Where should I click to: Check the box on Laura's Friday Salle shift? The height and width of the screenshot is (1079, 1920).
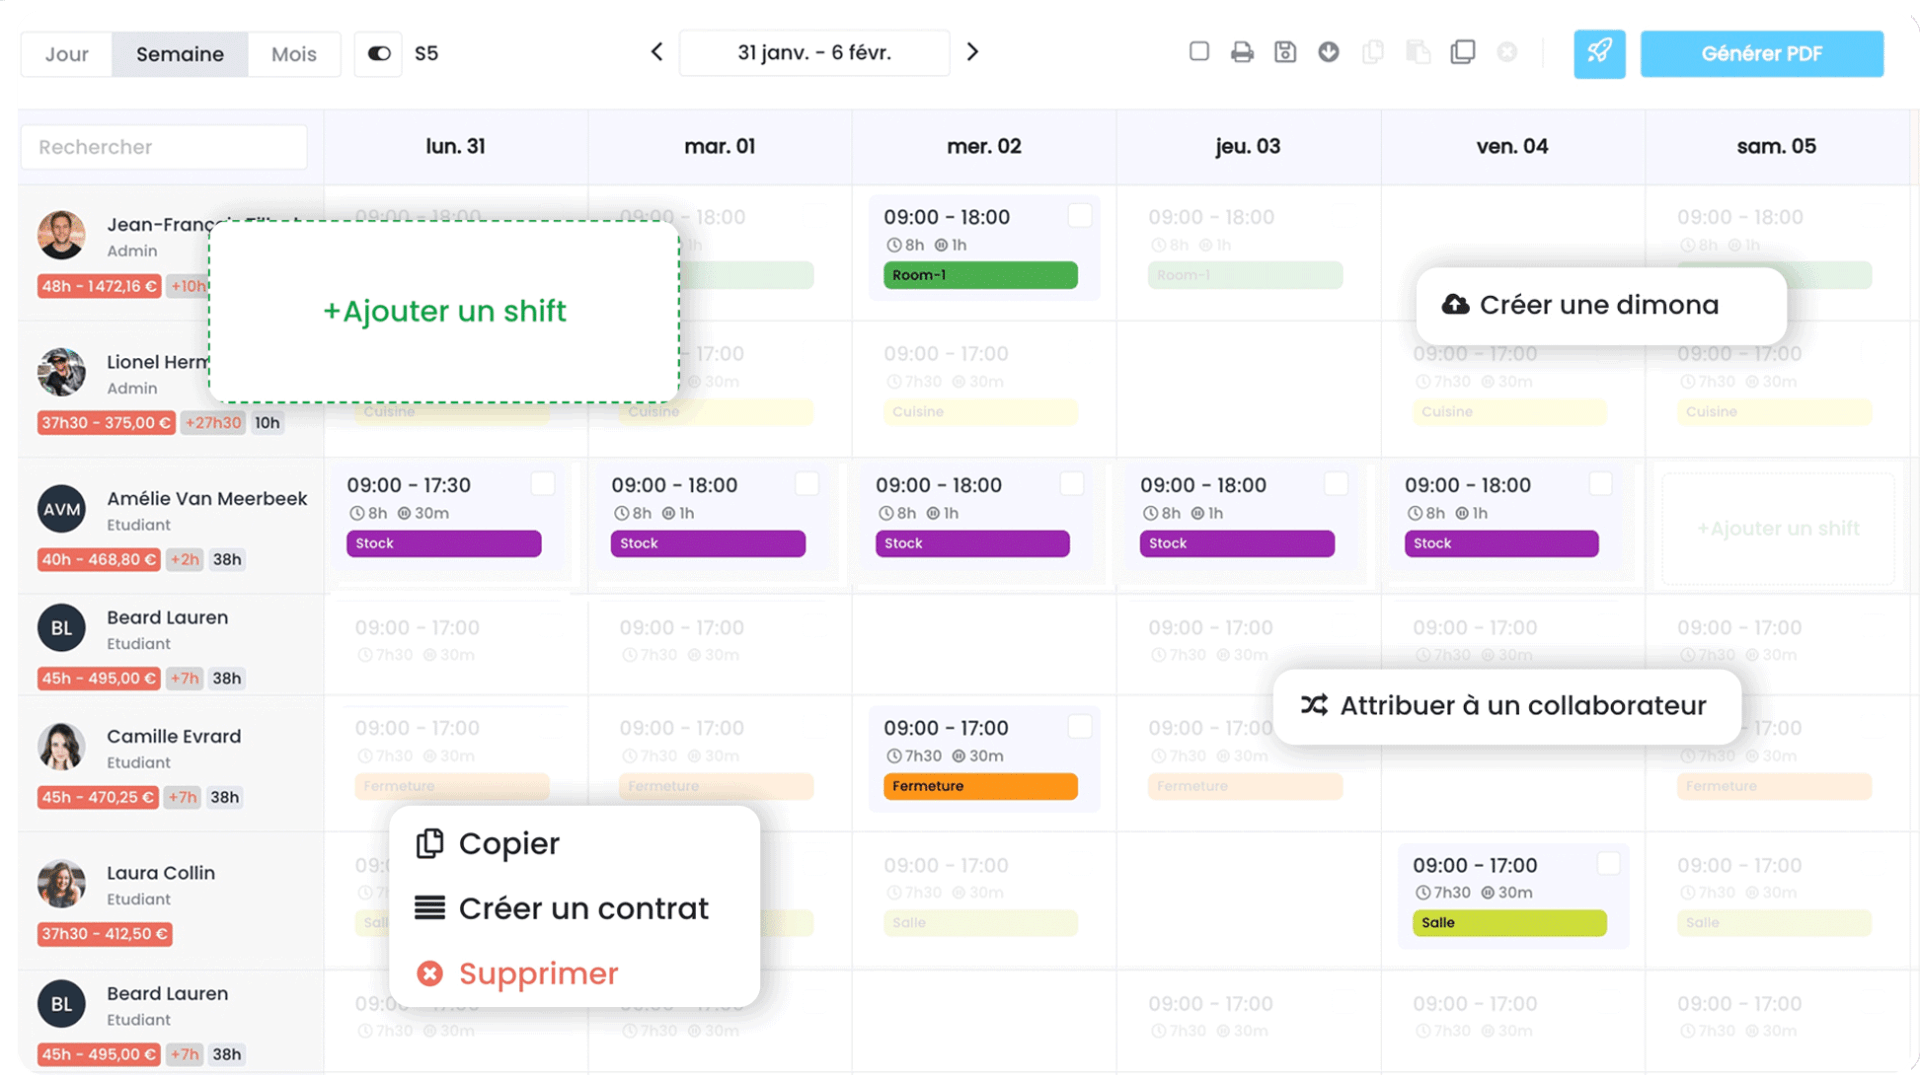click(x=1608, y=864)
